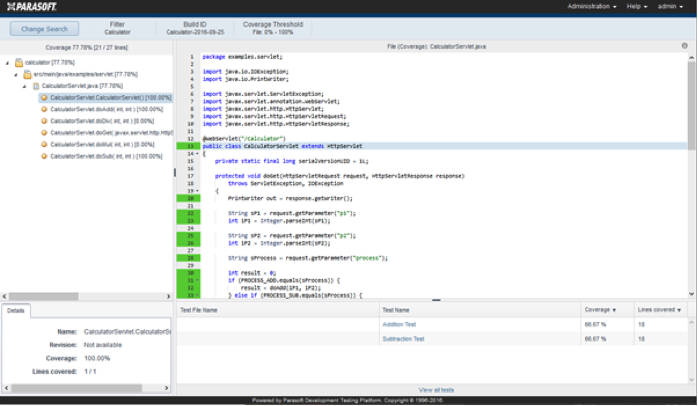Screen dimensions: 698x406
Task: Select CalculatorServlet.CalculatorServlet() tree row
Action: pos(105,97)
